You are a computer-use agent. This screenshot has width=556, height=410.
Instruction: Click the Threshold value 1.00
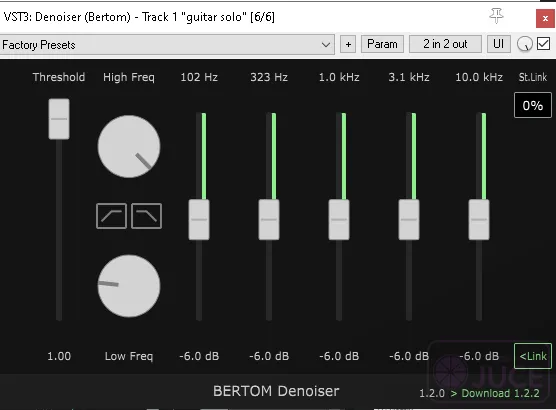[x=59, y=356]
